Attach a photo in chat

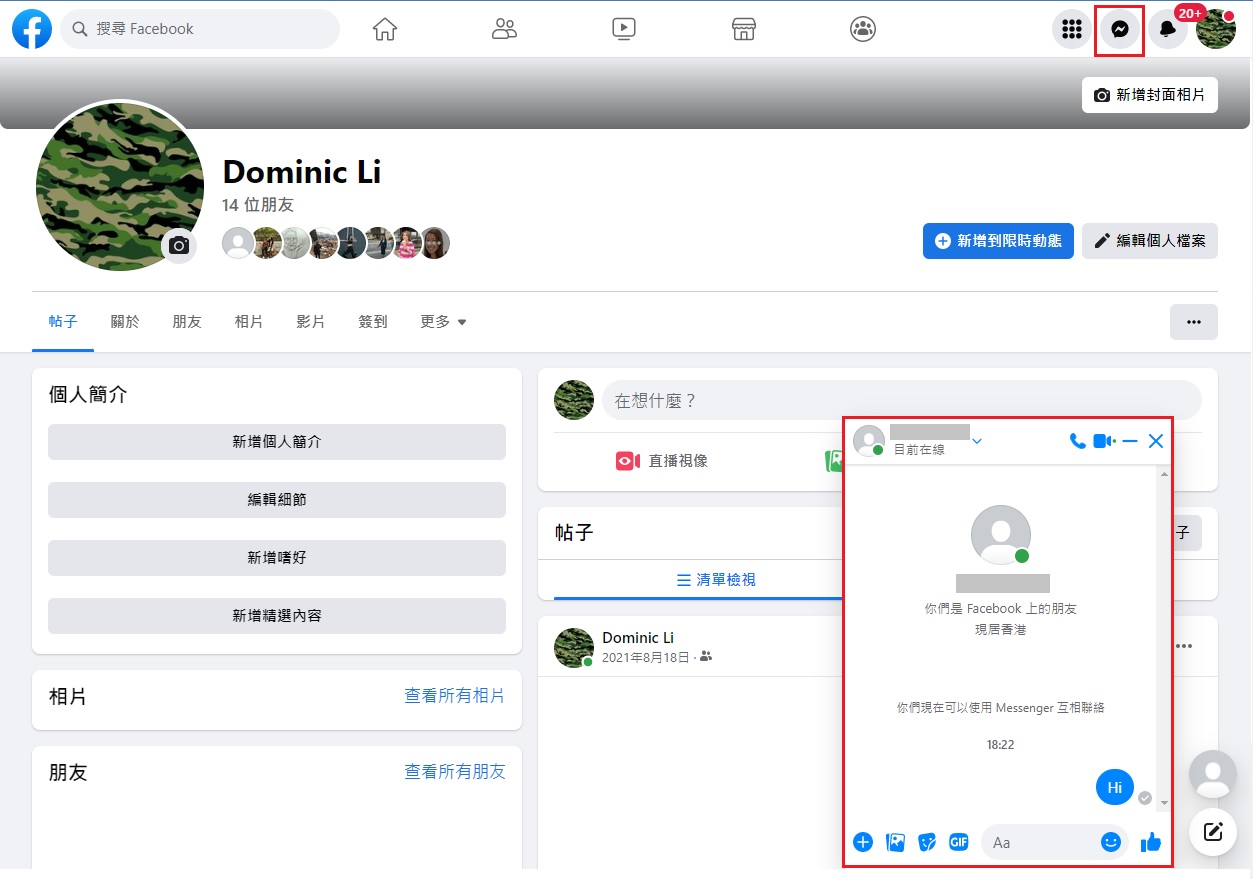click(x=895, y=842)
